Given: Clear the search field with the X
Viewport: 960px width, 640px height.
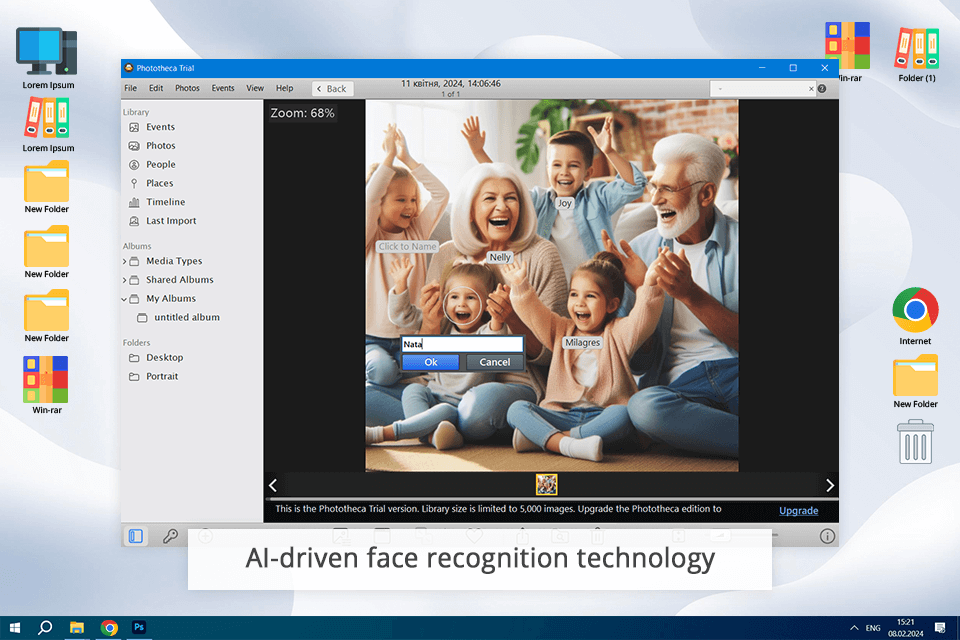Looking at the screenshot, I should point(811,89).
